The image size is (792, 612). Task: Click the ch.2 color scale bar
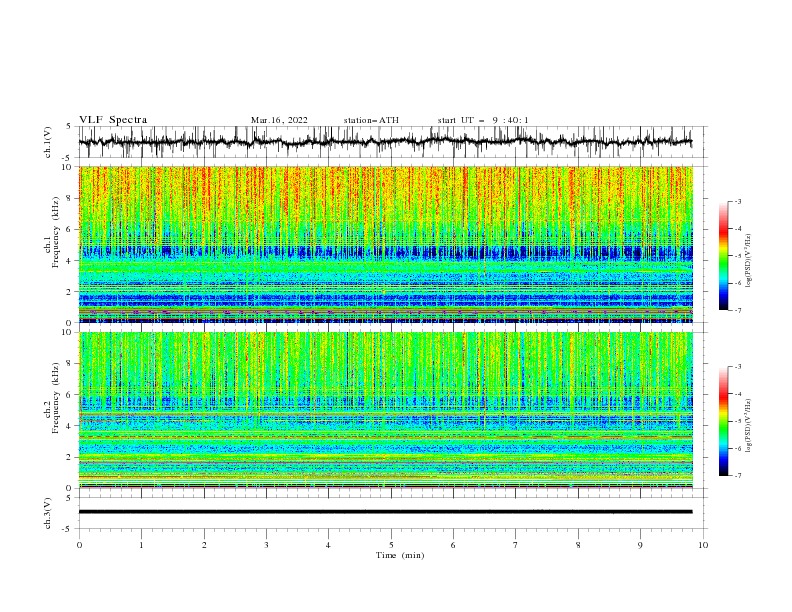click(723, 421)
